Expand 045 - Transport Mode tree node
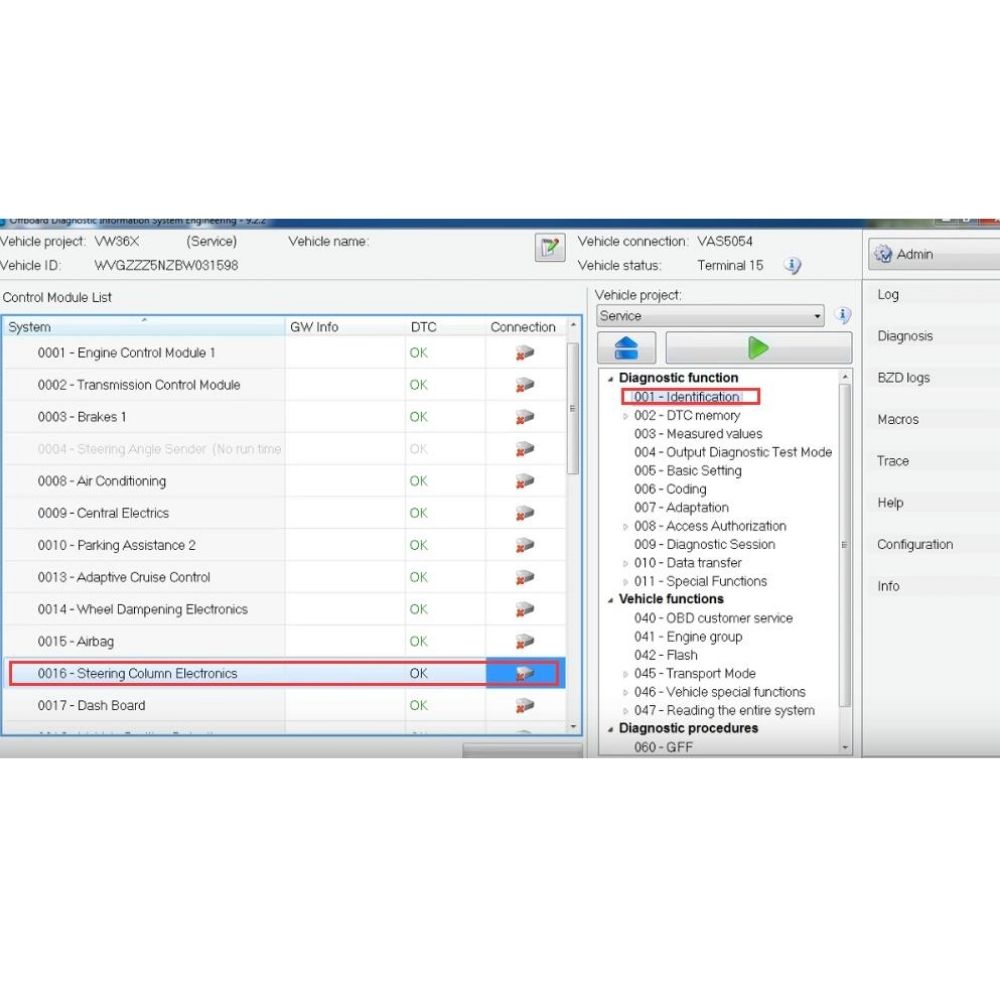This screenshot has width=1000, height=1000. point(627,674)
